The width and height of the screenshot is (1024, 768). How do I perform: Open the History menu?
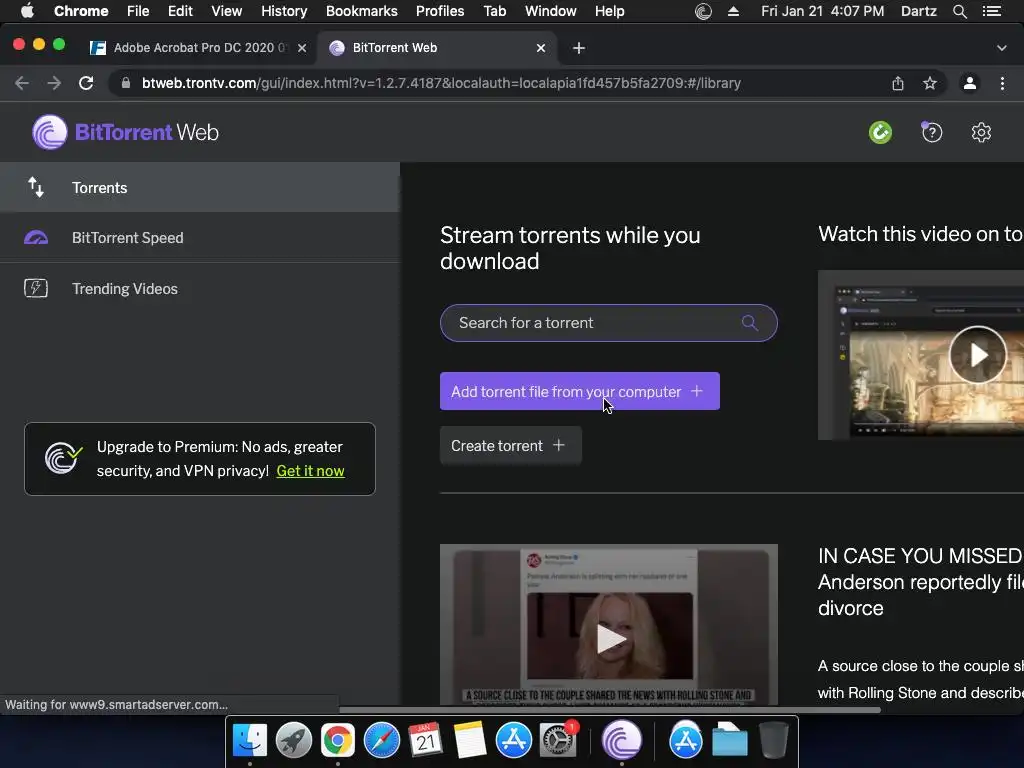point(284,11)
